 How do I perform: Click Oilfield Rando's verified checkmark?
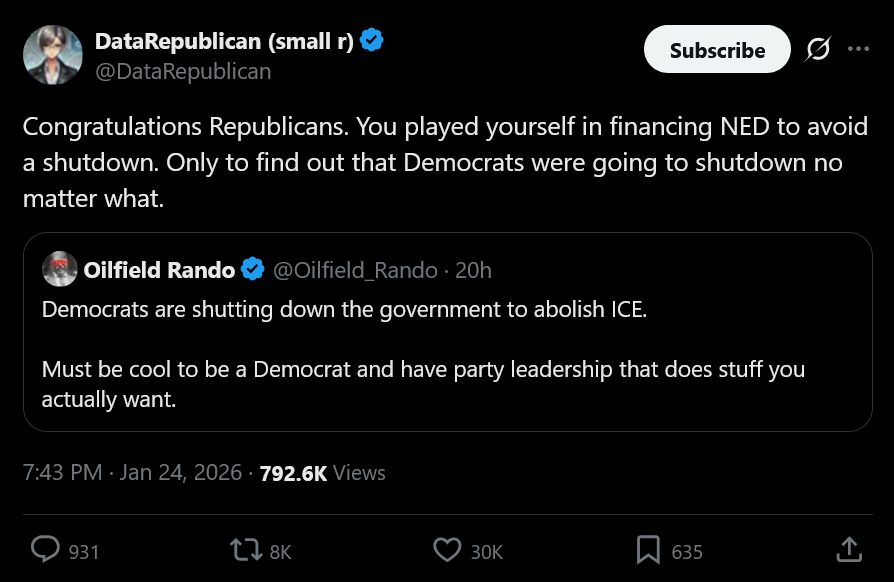click(253, 270)
